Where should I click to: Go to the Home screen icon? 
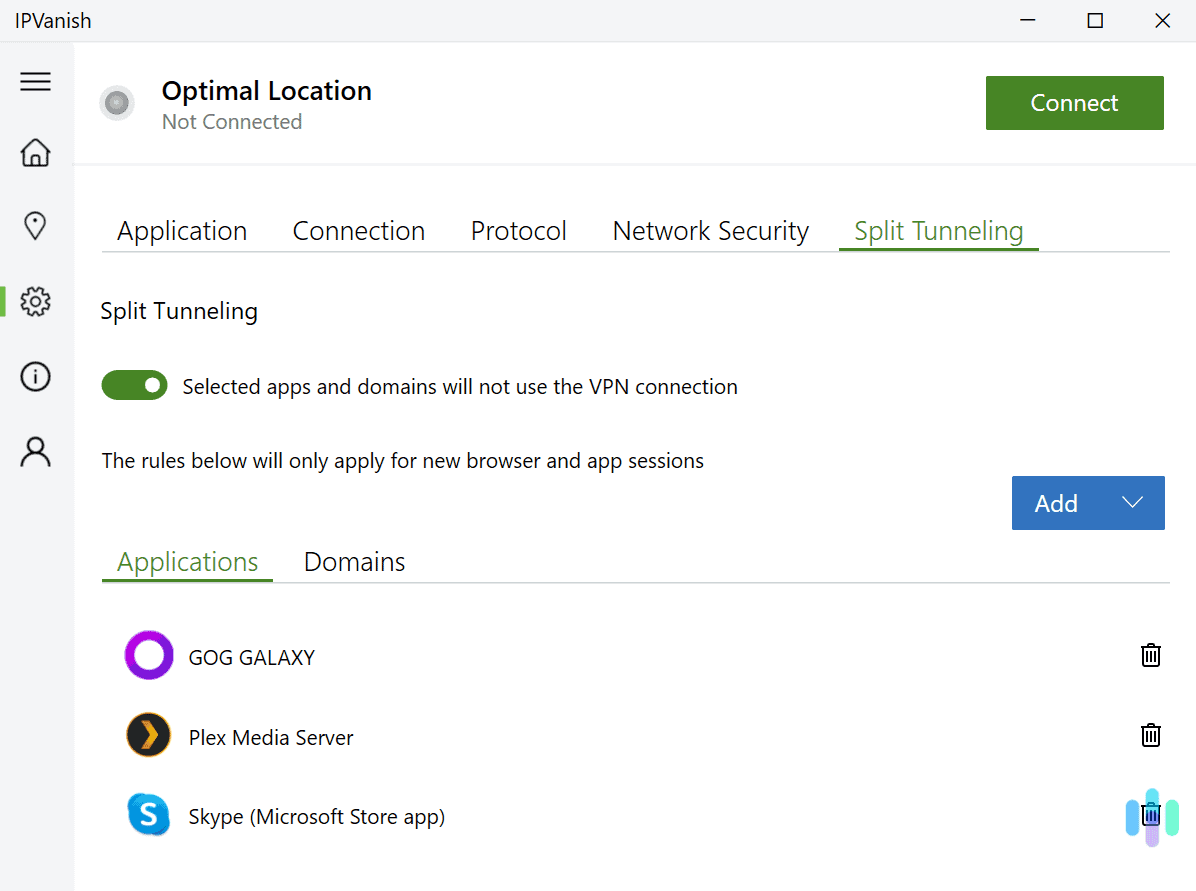tap(36, 153)
